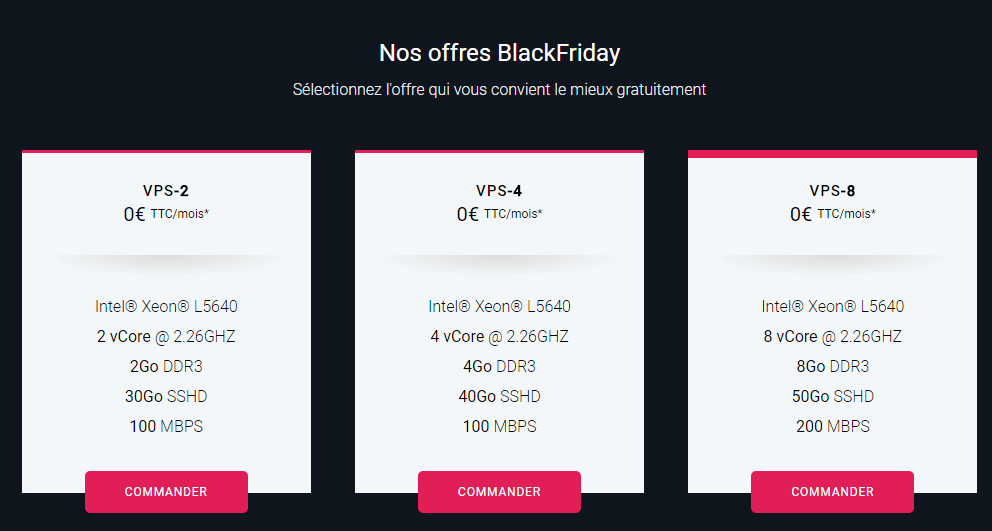Select the VPS-4 plan title
The width and height of the screenshot is (992, 531).
499,190
